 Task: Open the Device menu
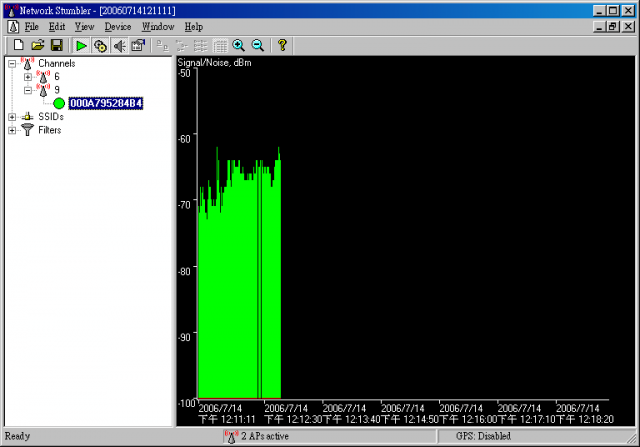[117, 27]
